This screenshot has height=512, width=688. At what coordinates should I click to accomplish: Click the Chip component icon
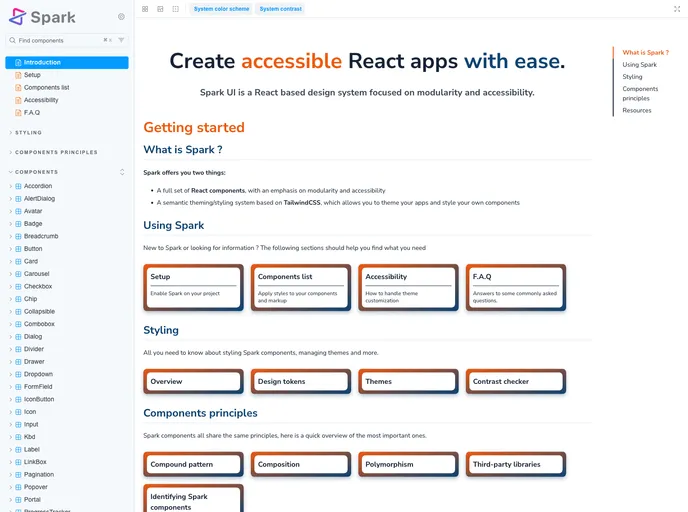click(18, 299)
